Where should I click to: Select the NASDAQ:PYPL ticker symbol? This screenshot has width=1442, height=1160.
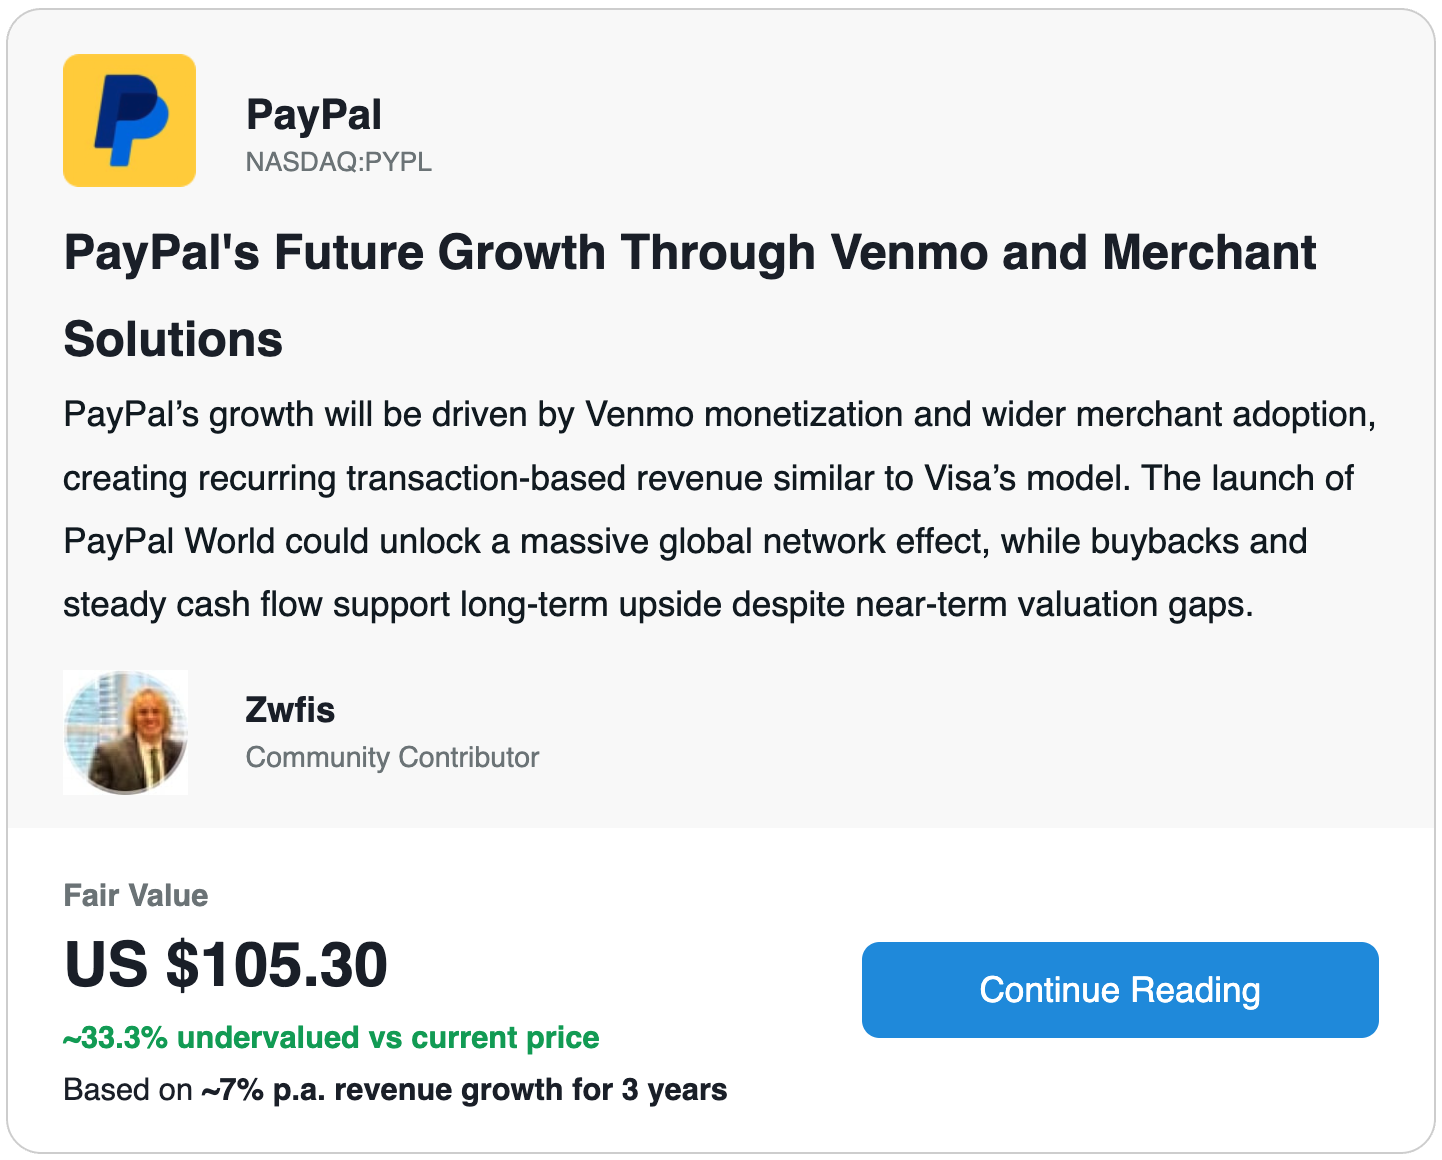338,162
